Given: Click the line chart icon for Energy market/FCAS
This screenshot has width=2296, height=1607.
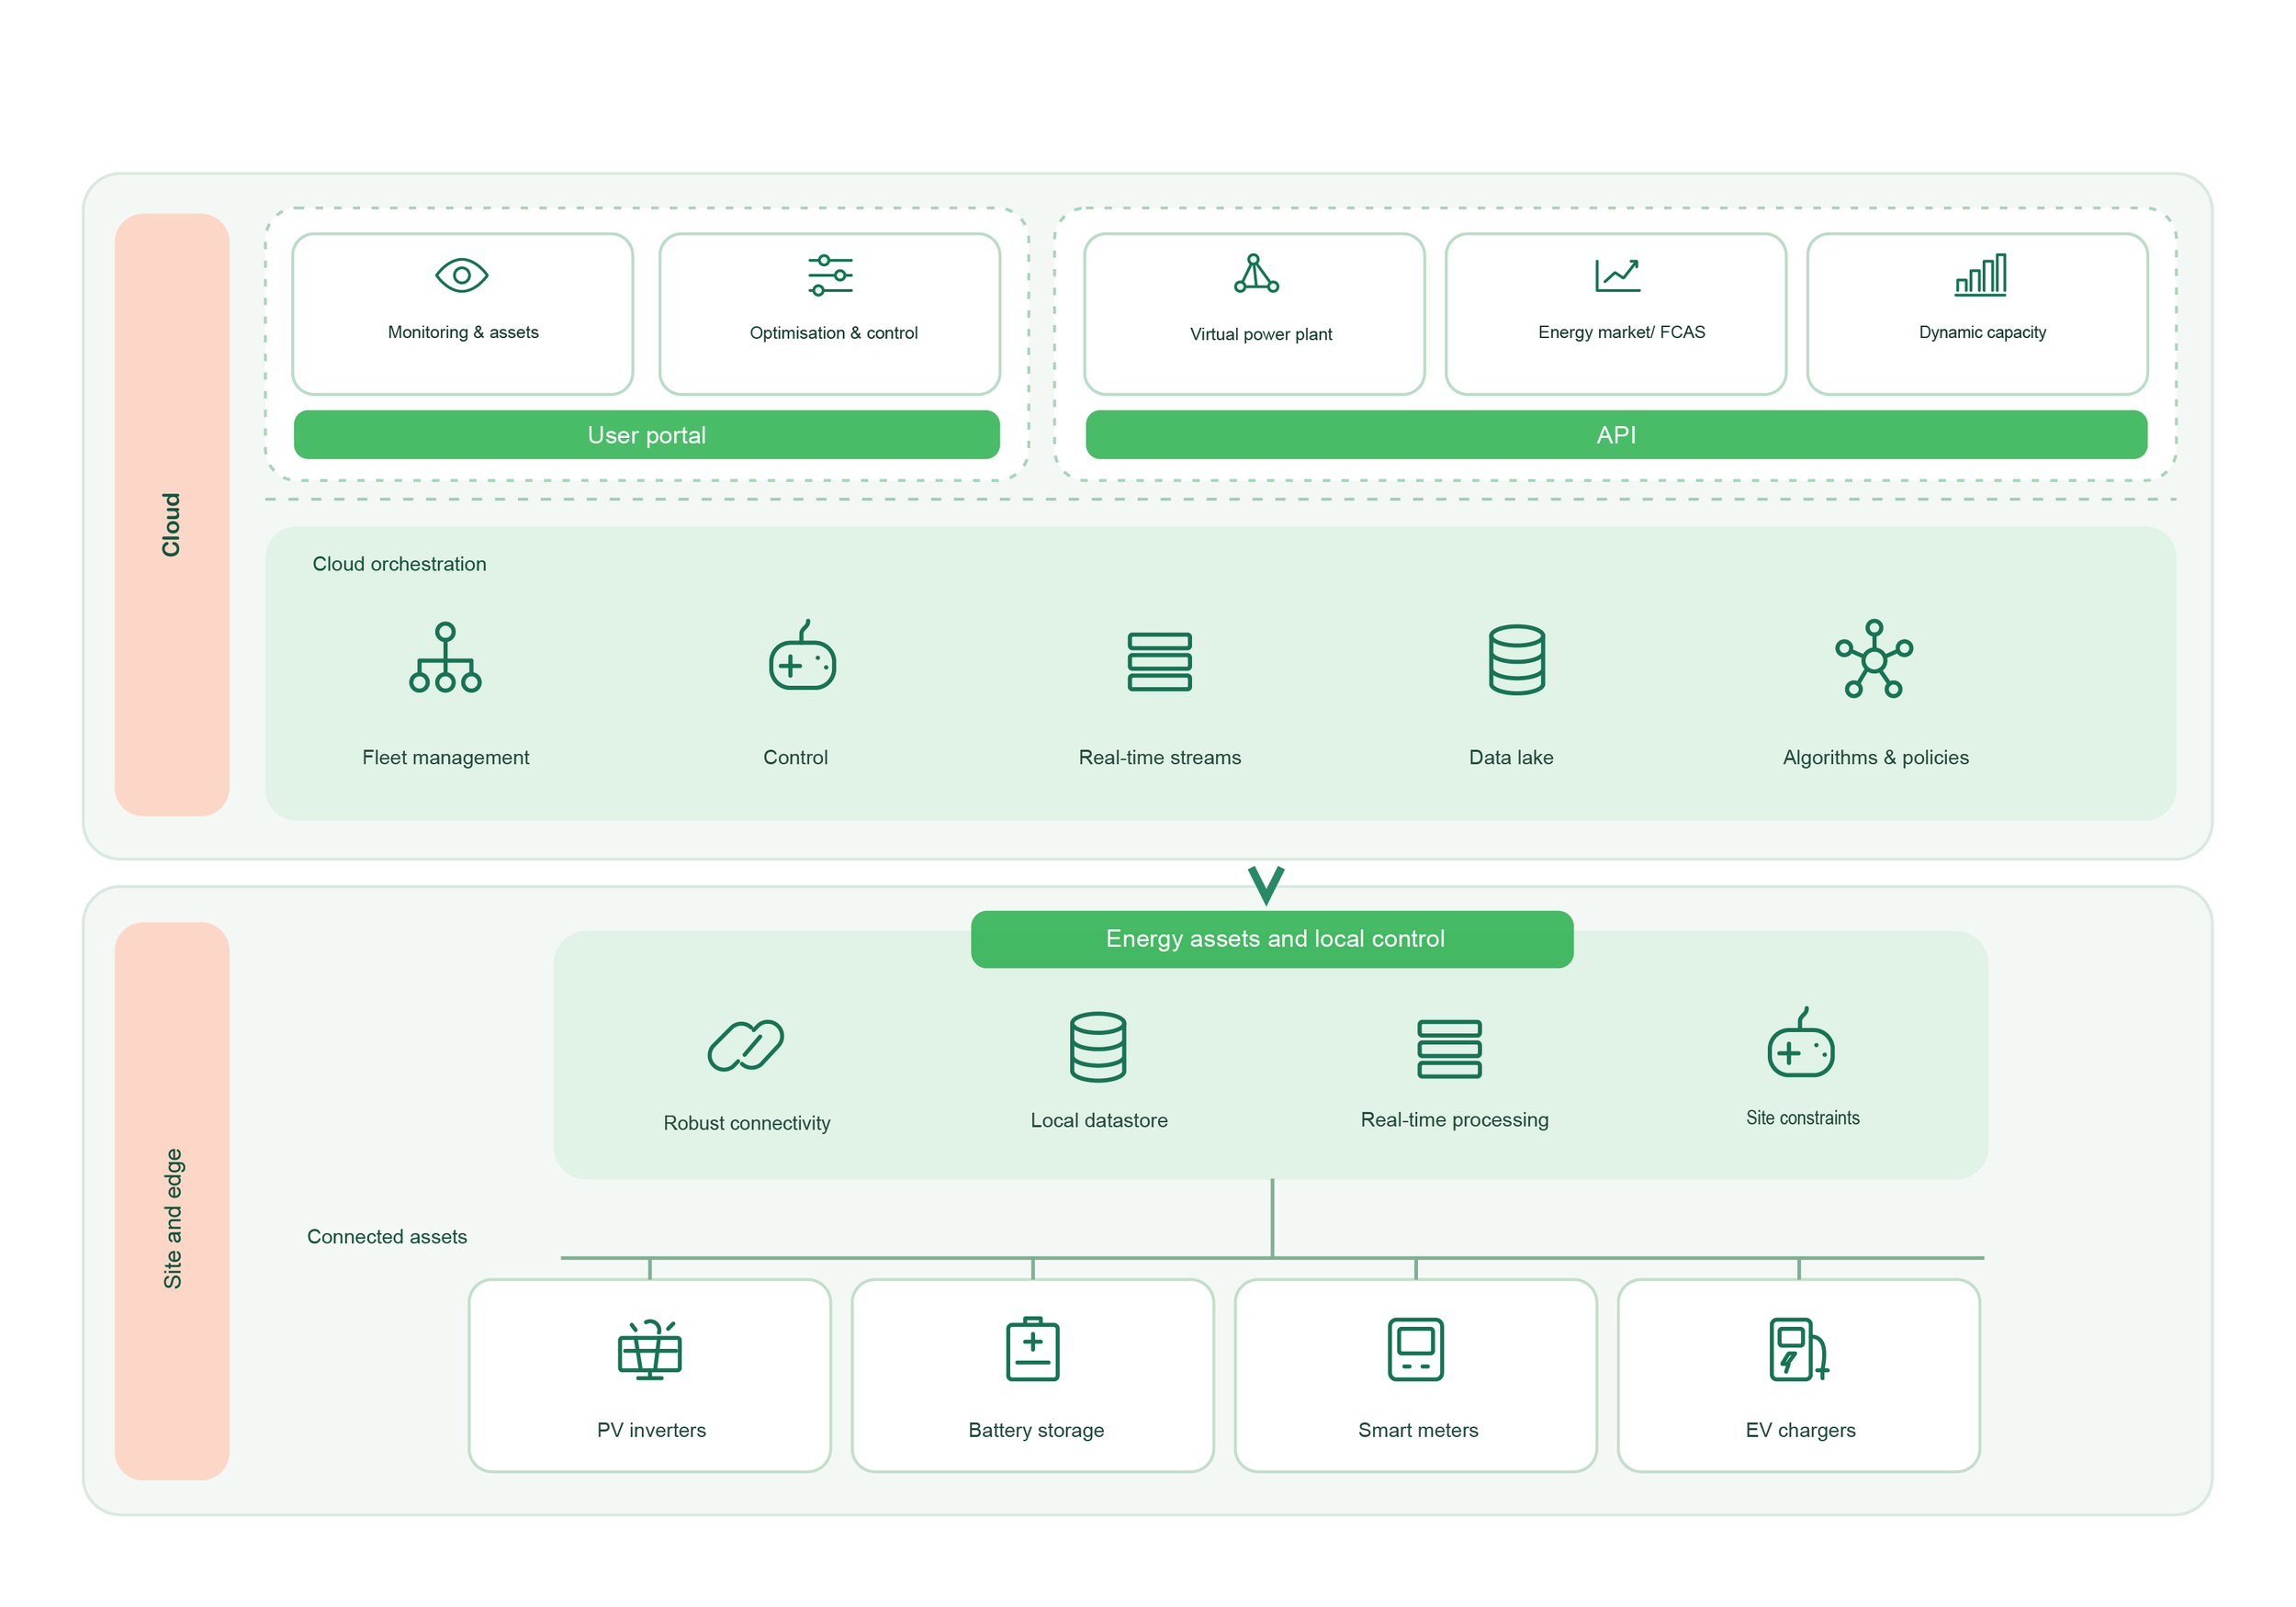Looking at the screenshot, I should tap(1618, 275).
